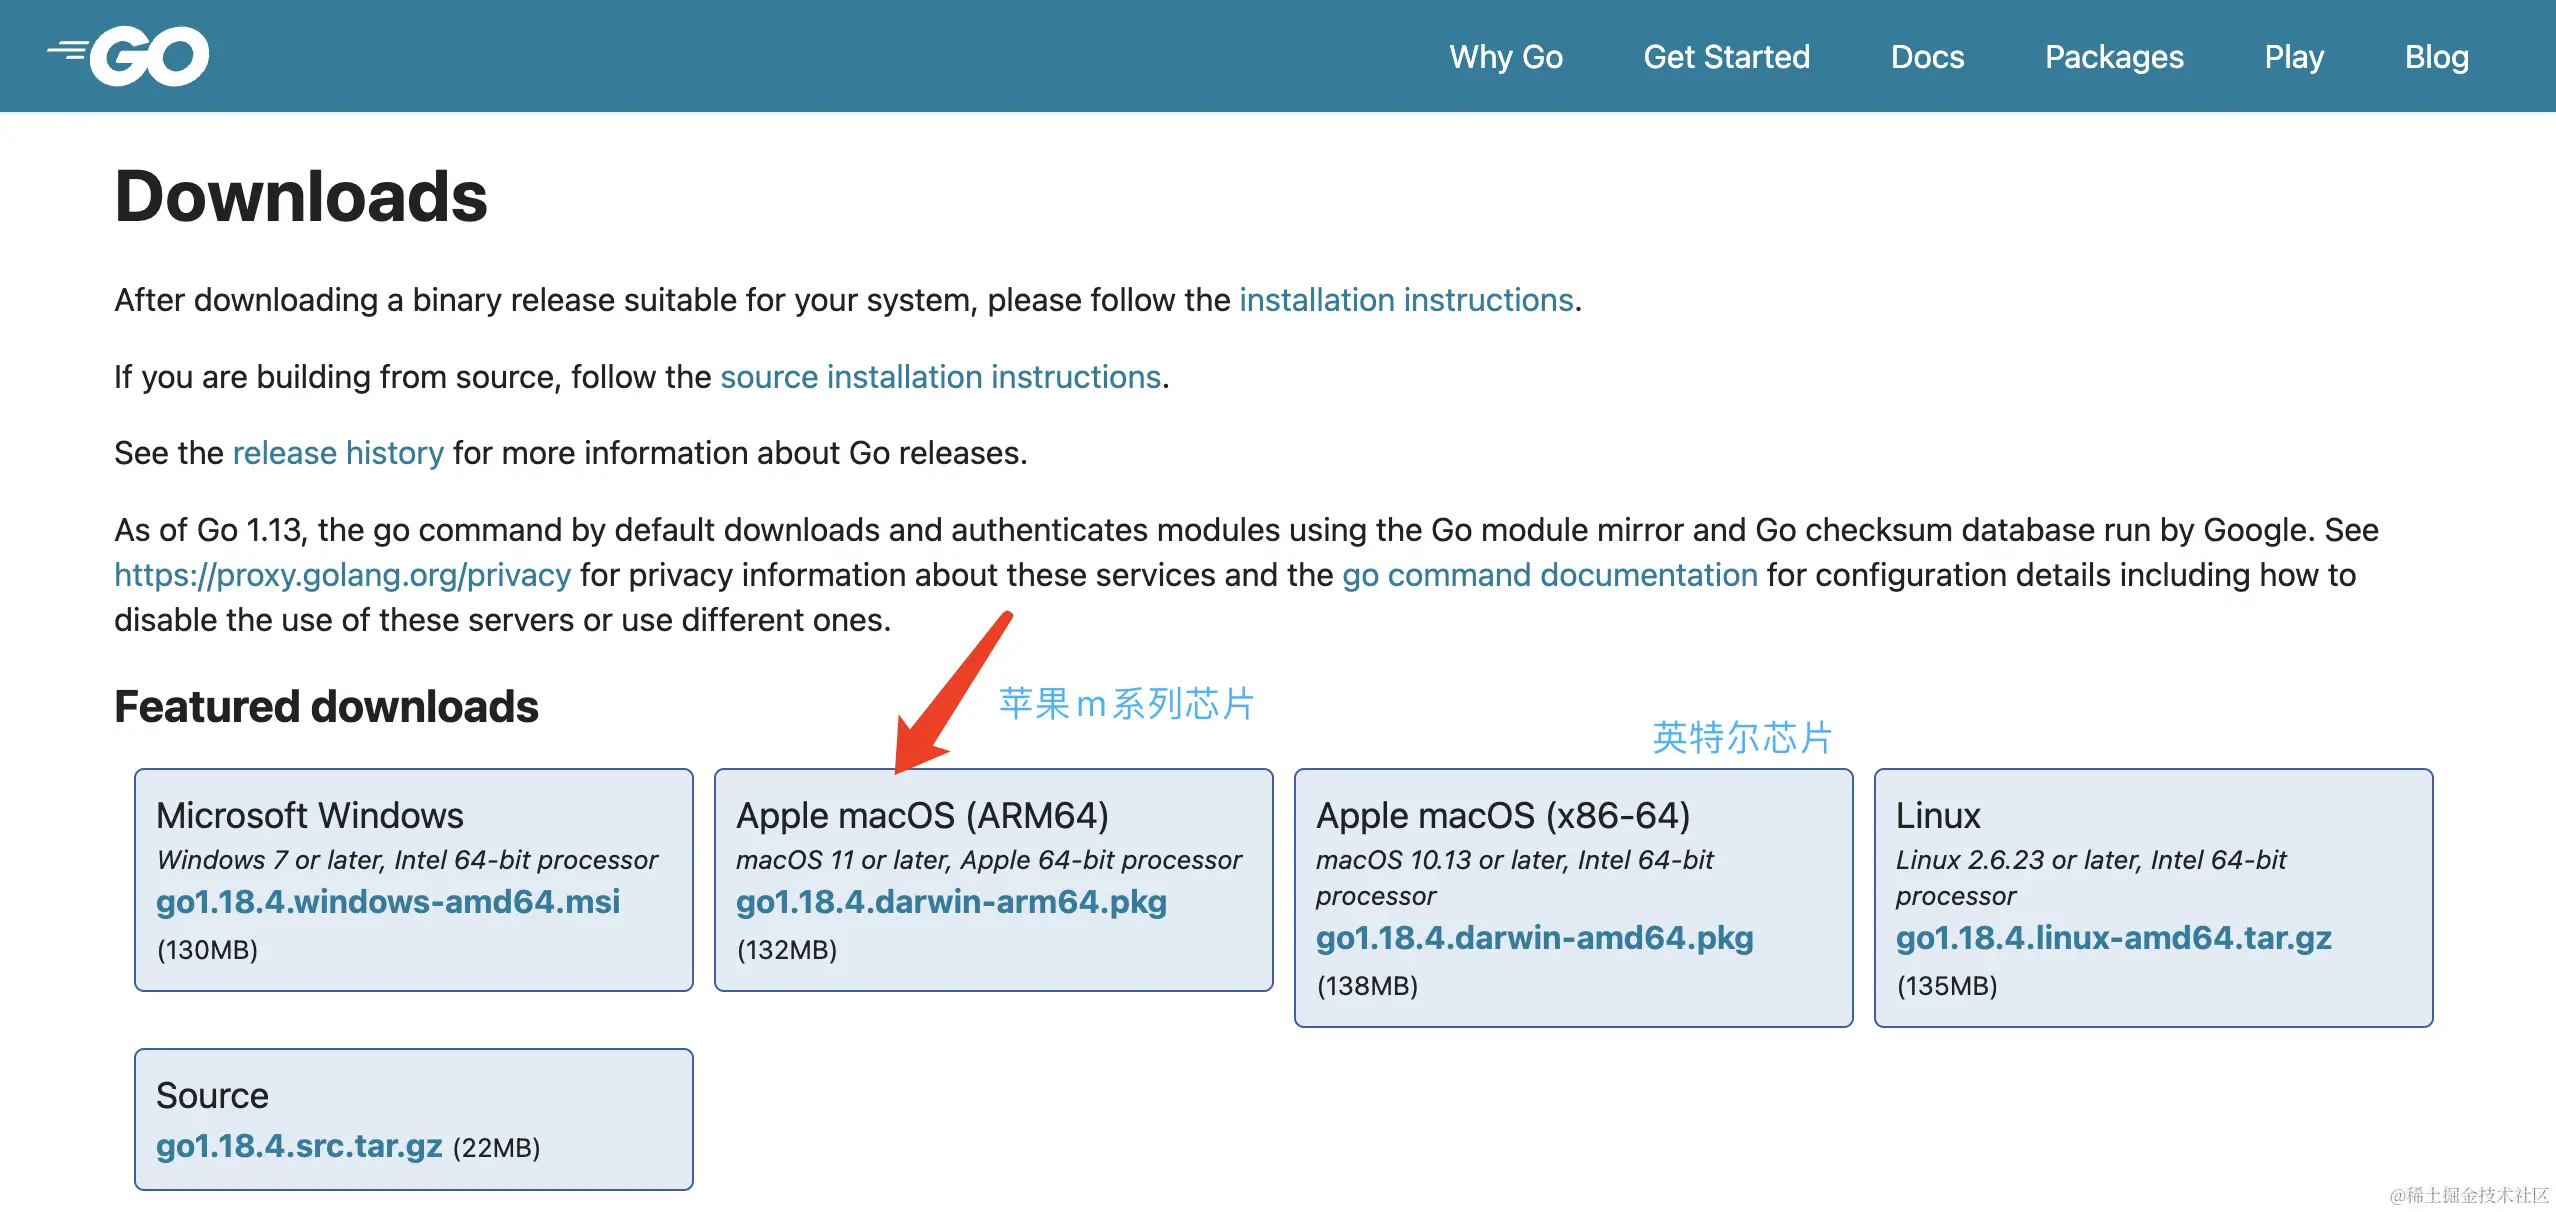The image size is (2556, 1212).
Task: Click the release history link
Action: [338, 453]
